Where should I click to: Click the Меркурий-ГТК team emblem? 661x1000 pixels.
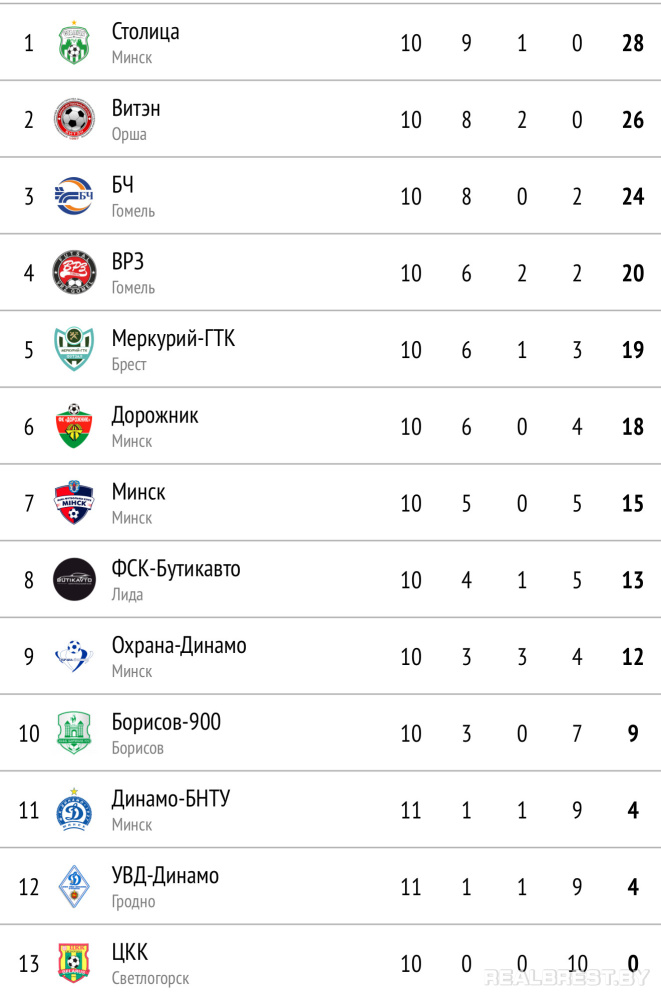(x=74, y=350)
